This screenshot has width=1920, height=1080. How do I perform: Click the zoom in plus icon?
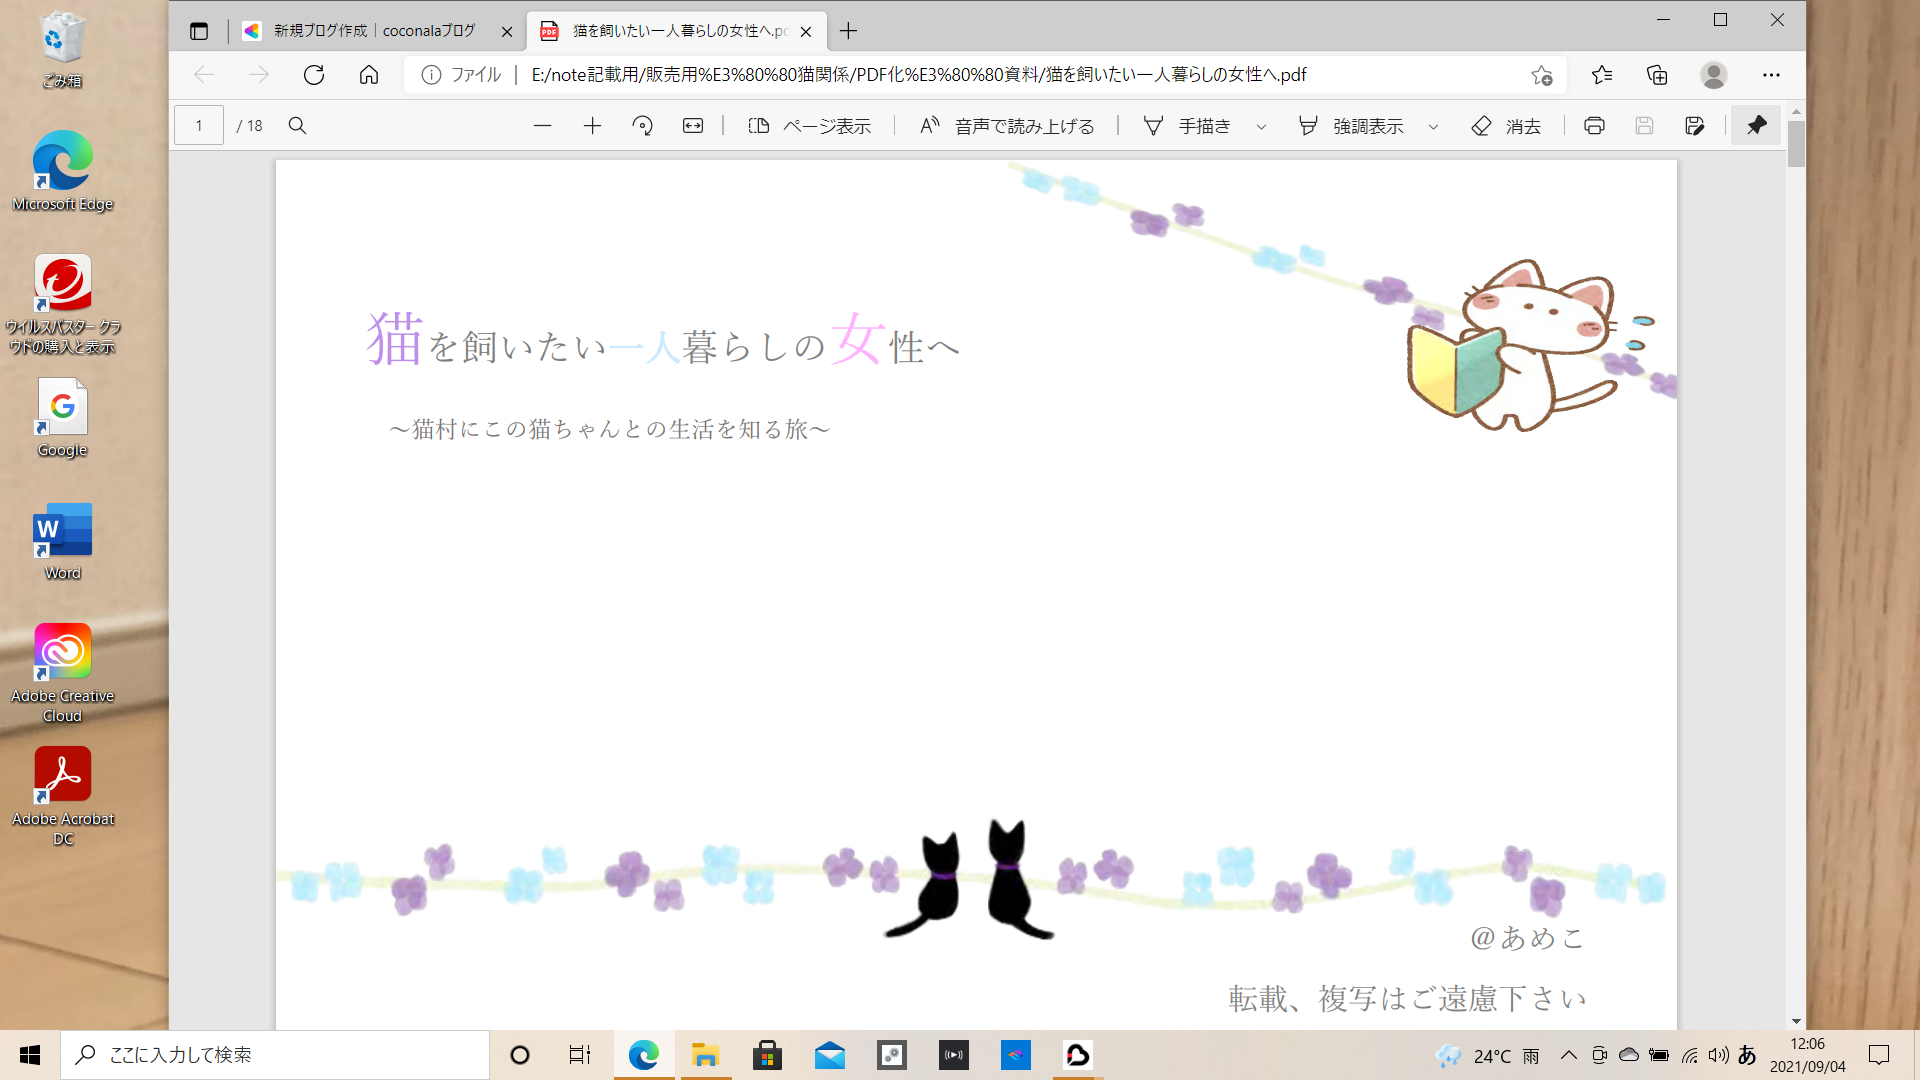pos(592,126)
